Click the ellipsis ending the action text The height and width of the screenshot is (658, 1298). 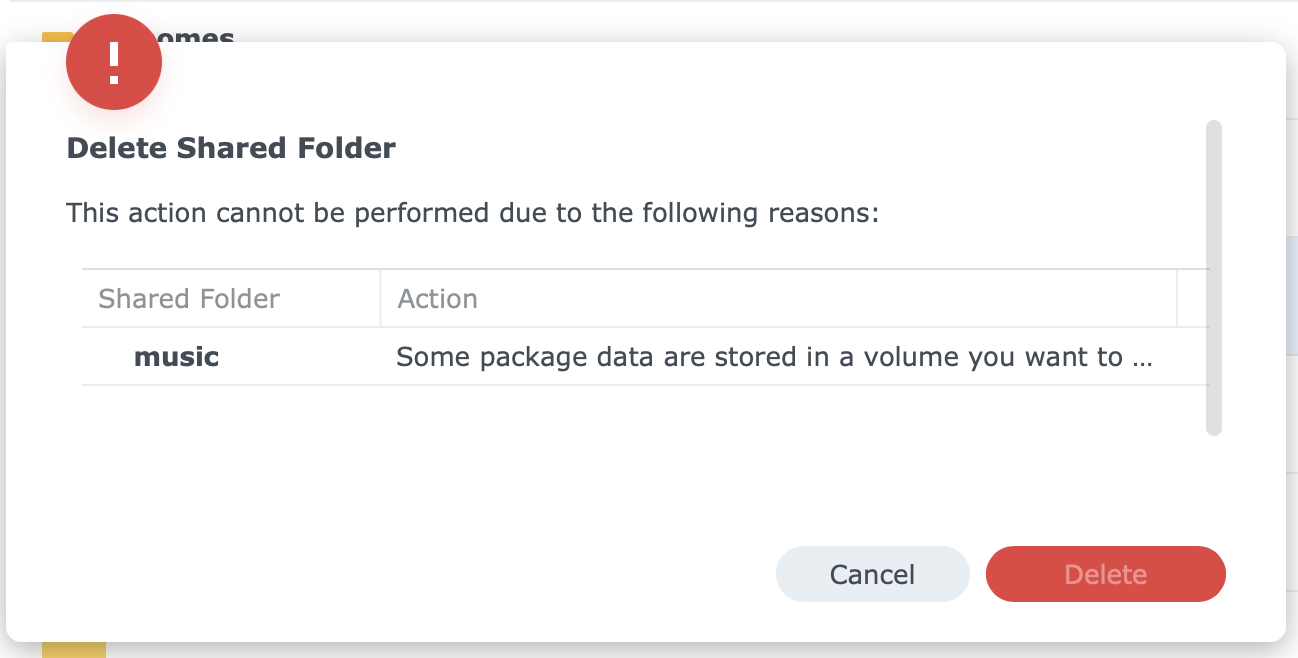(1143, 358)
